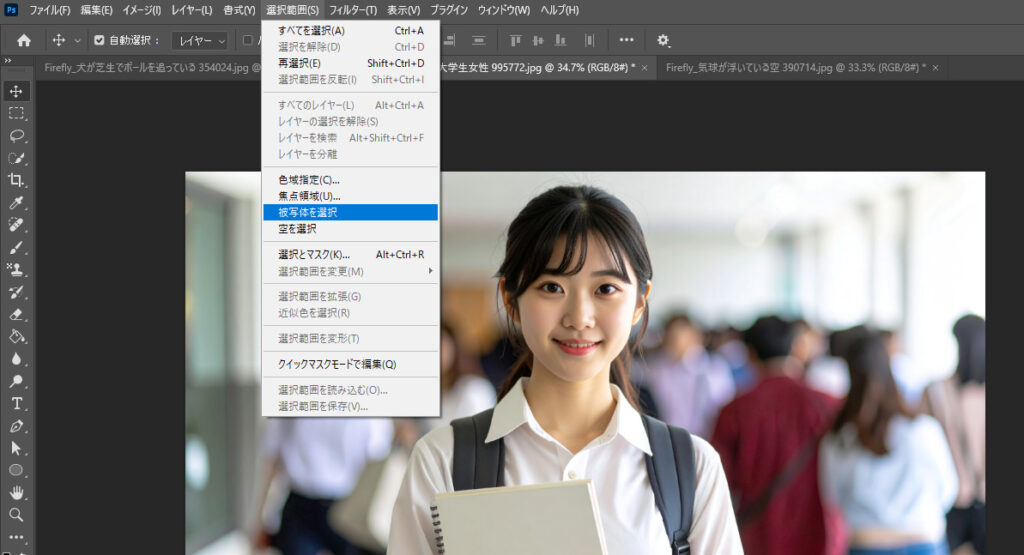This screenshot has width=1024, height=555.
Task: Choose 色域指定(C)... menu item
Action: [x=350, y=180]
